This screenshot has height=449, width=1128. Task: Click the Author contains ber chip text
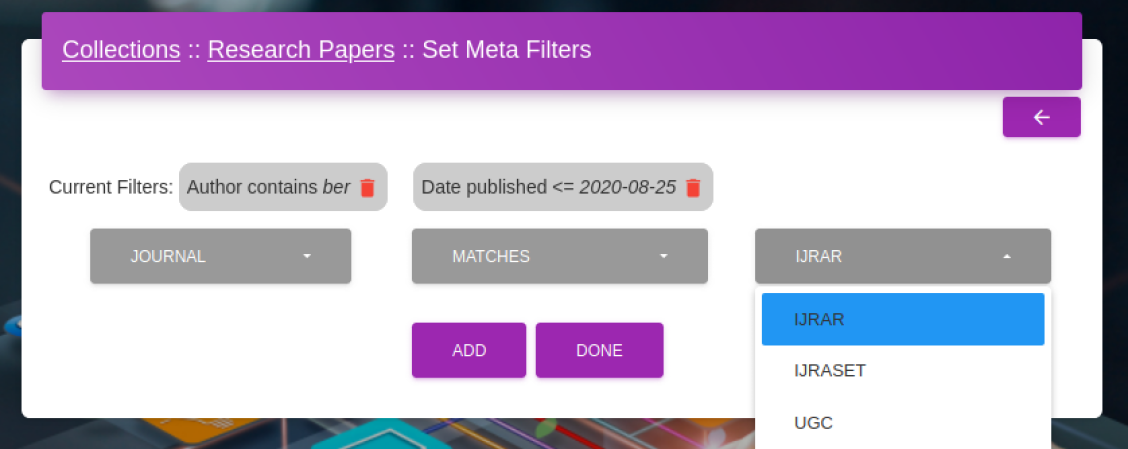[268, 188]
